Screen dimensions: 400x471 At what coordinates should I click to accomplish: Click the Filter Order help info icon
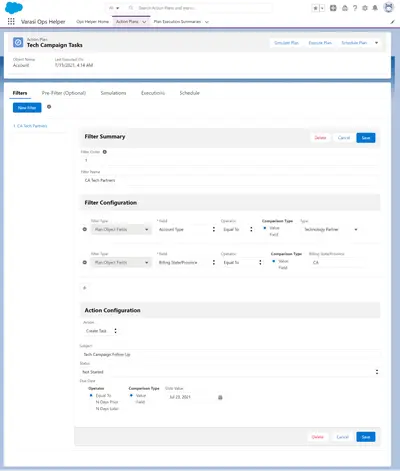pos(105,152)
